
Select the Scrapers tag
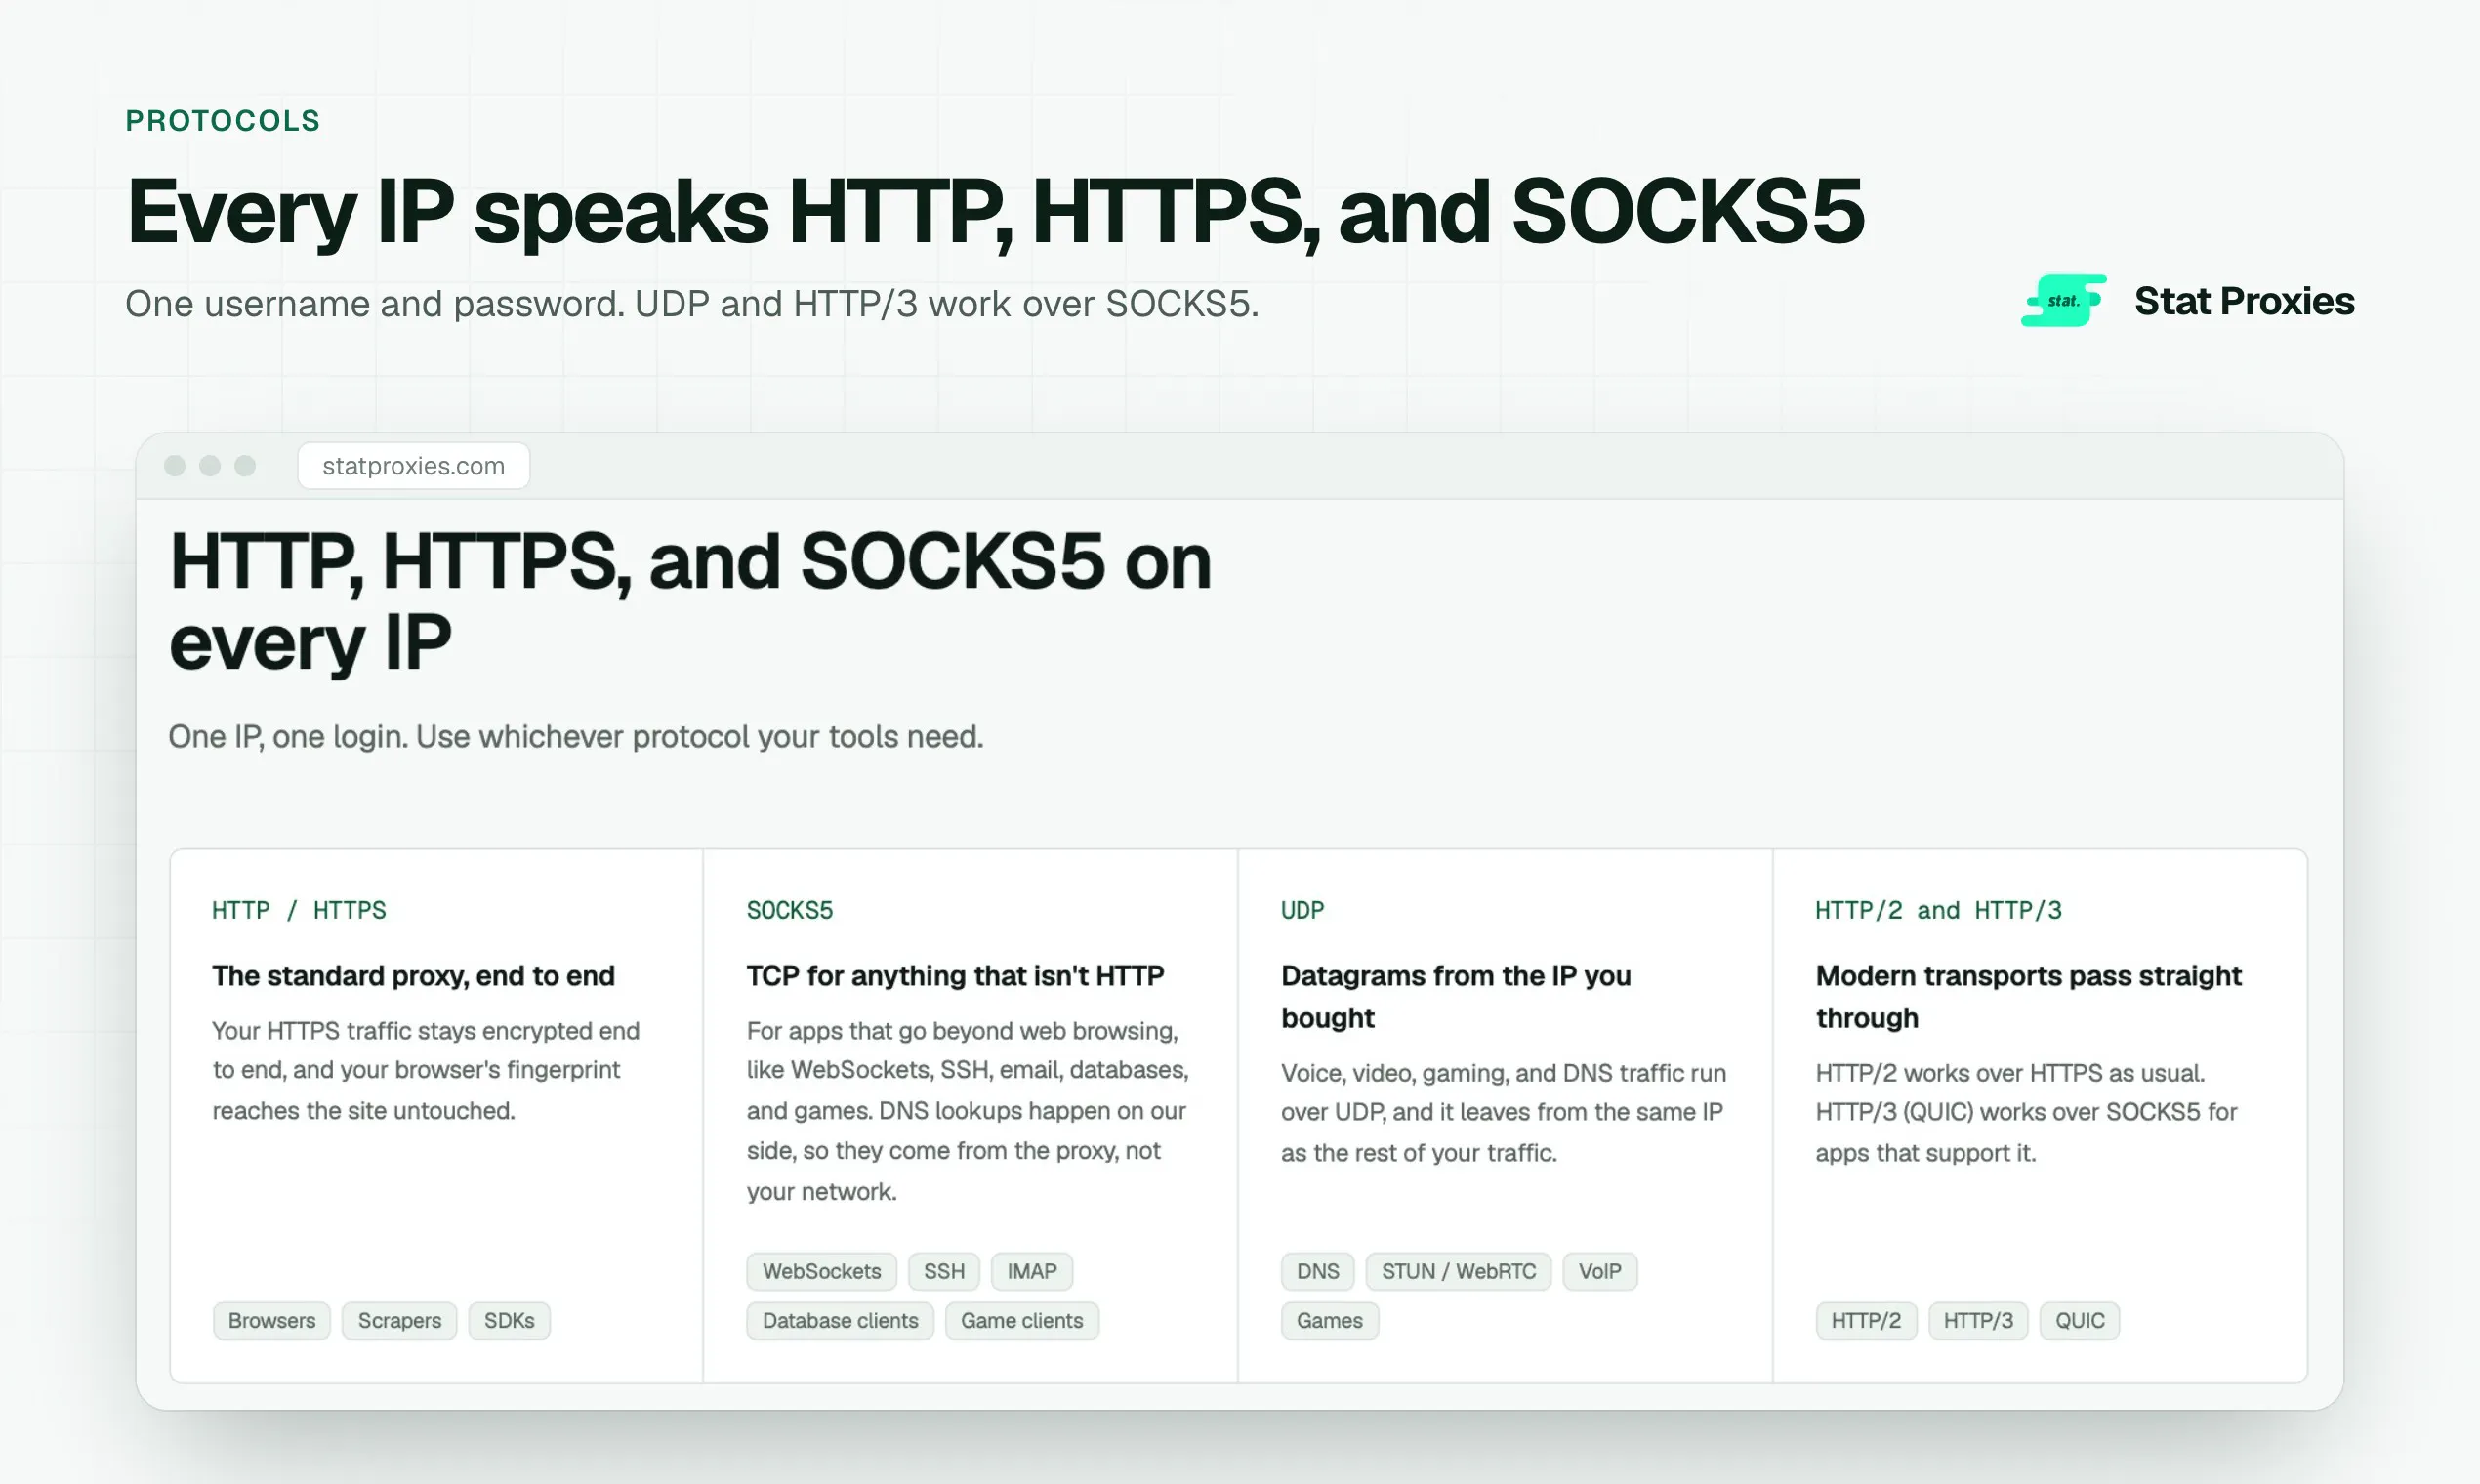399,1320
